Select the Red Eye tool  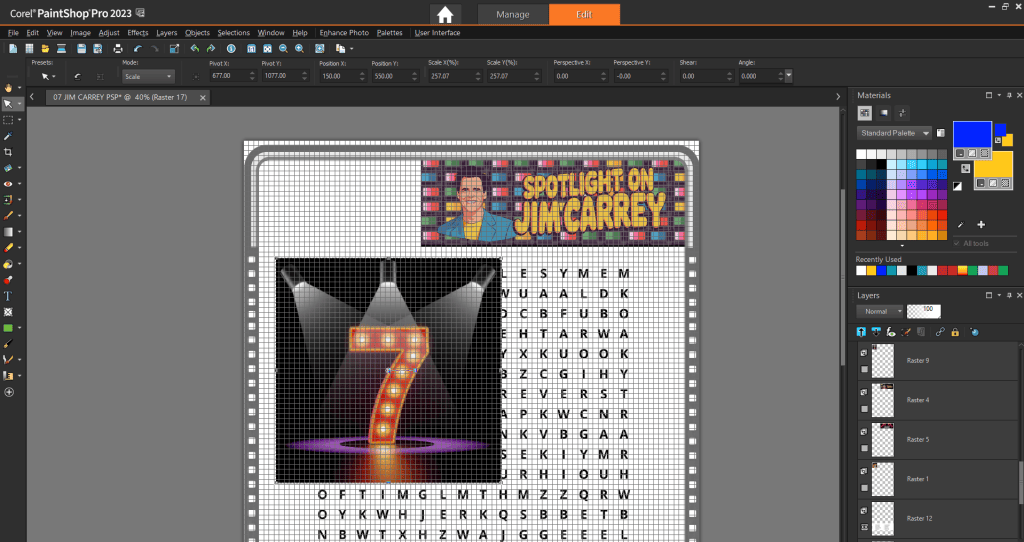pos(8,184)
